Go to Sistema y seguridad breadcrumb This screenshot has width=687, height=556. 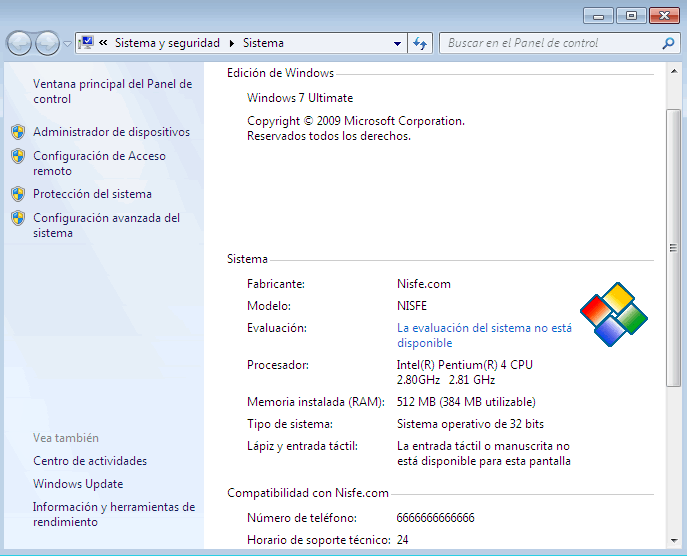(x=167, y=43)
